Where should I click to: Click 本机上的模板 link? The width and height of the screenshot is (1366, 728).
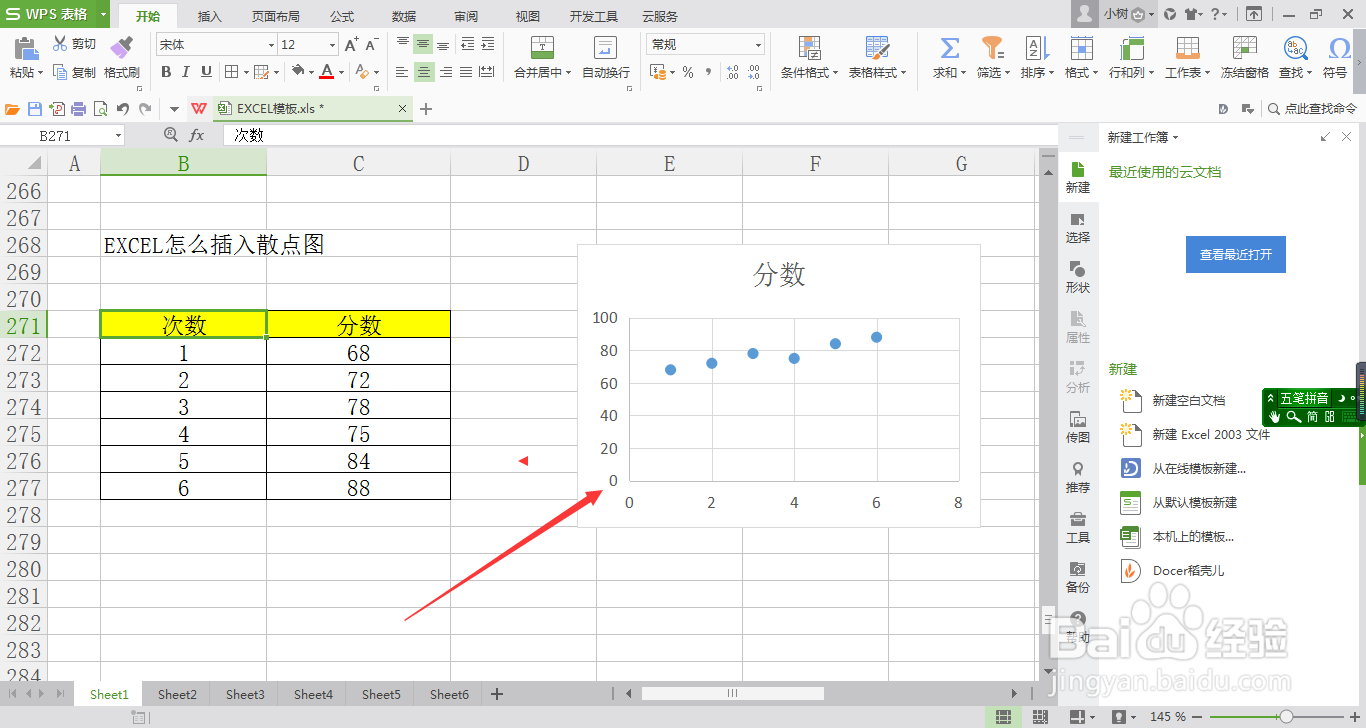click(x=1193, y=536)
